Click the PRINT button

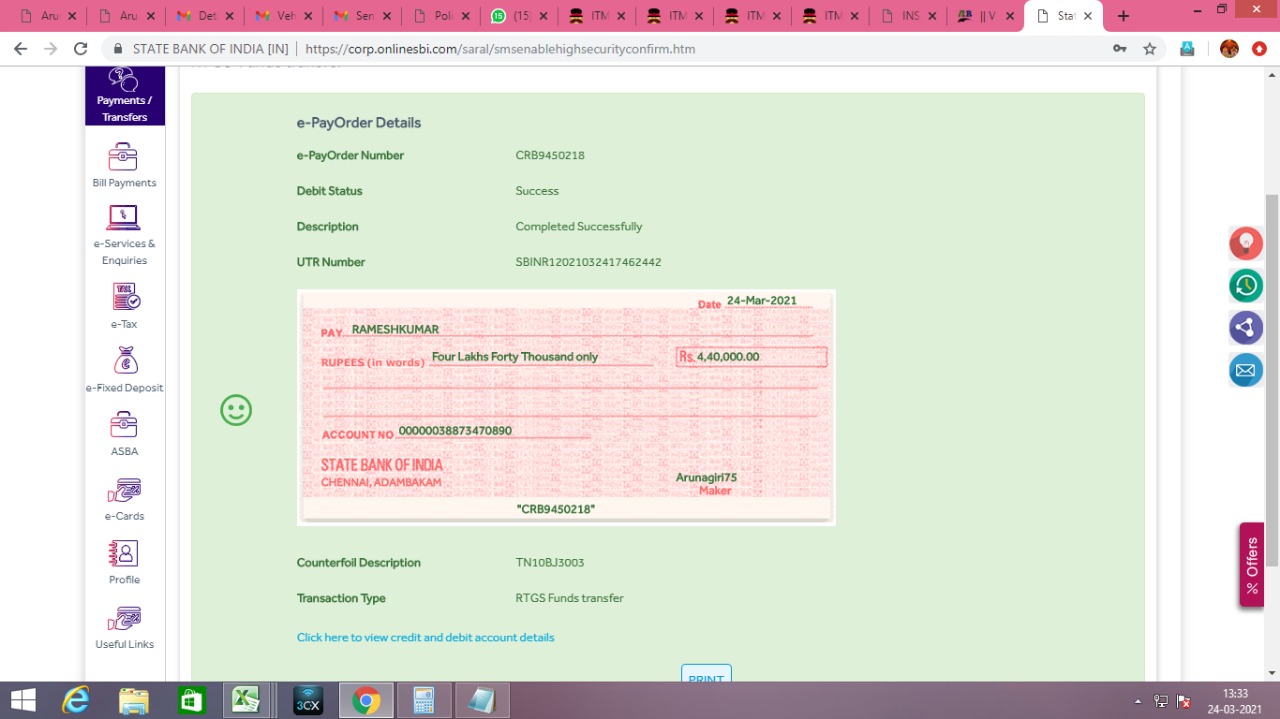(706, 675)
